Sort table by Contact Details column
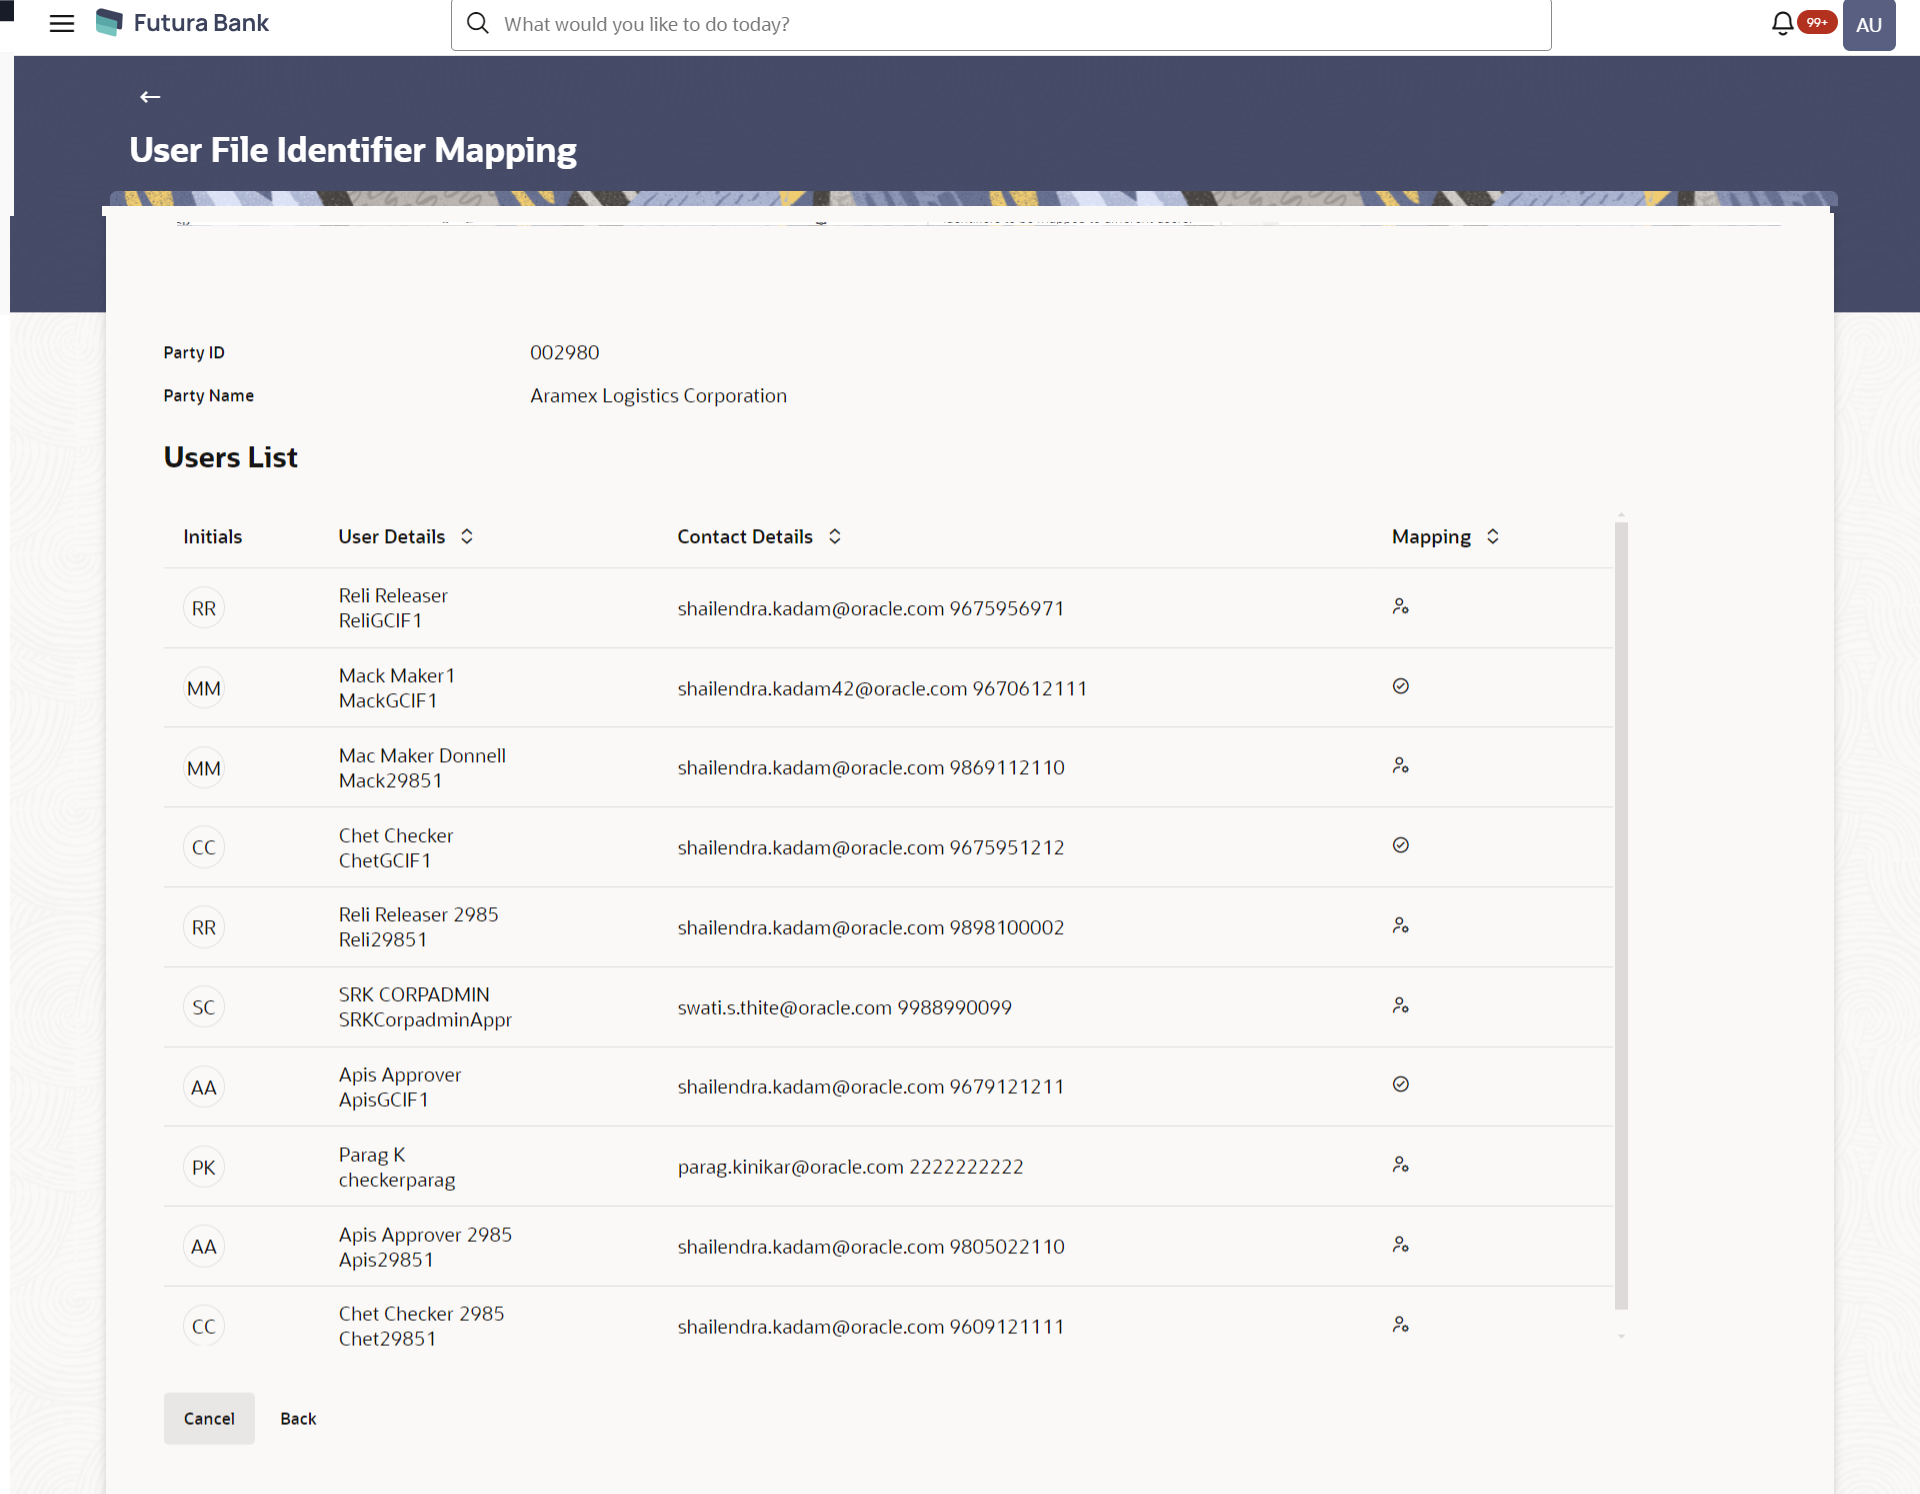This screenshot has width=1920, height=1494. pos(835,537)
